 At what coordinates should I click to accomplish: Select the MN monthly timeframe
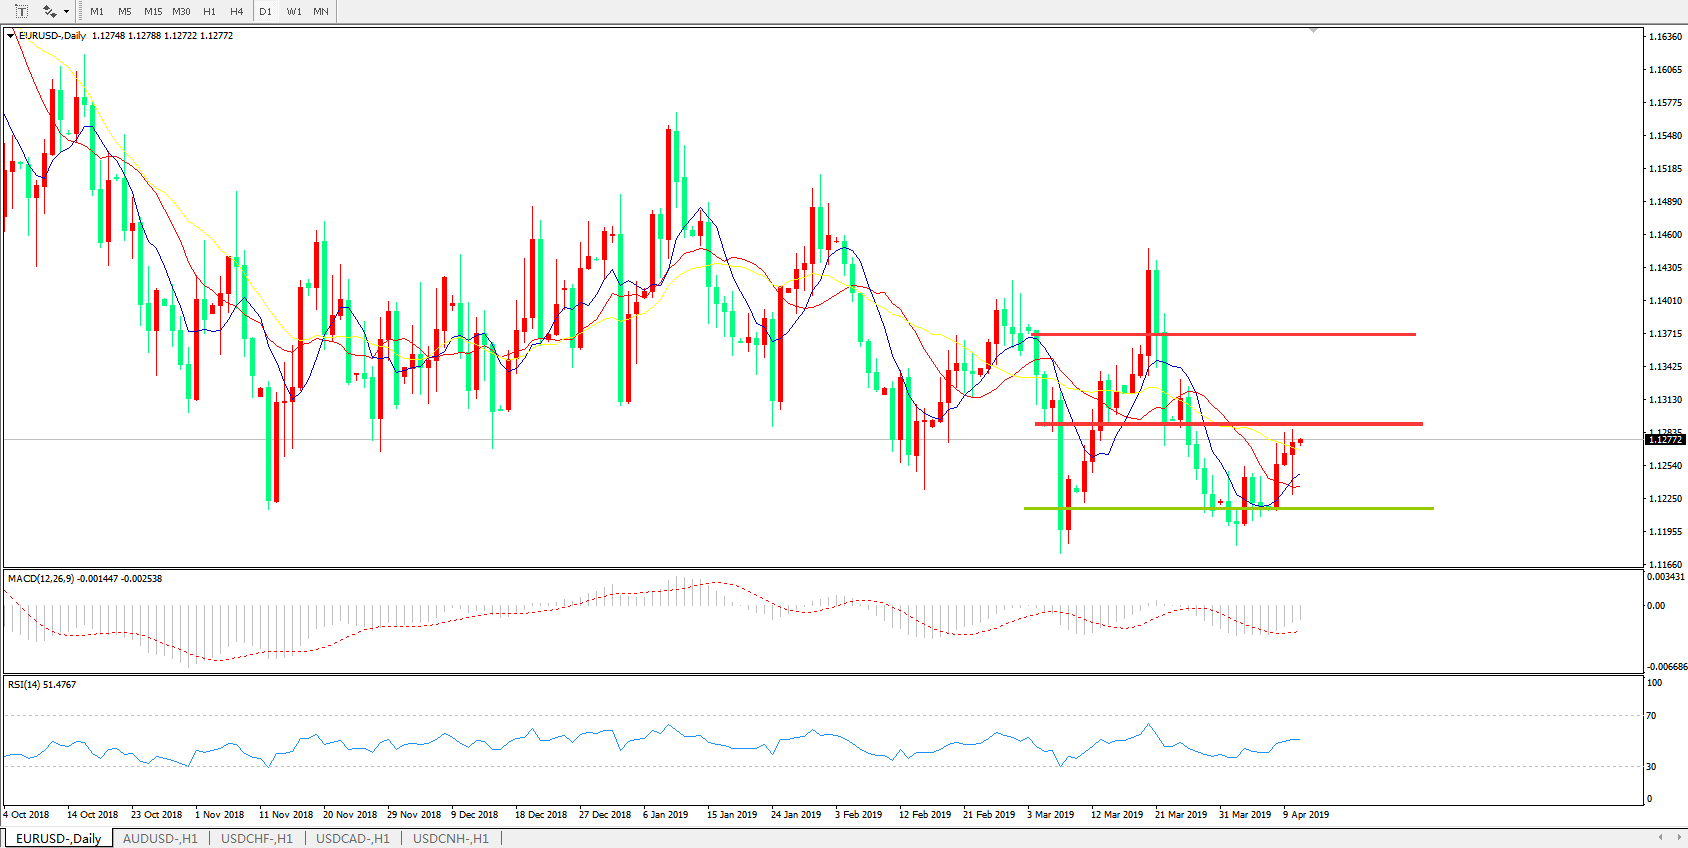click(321, 12)
